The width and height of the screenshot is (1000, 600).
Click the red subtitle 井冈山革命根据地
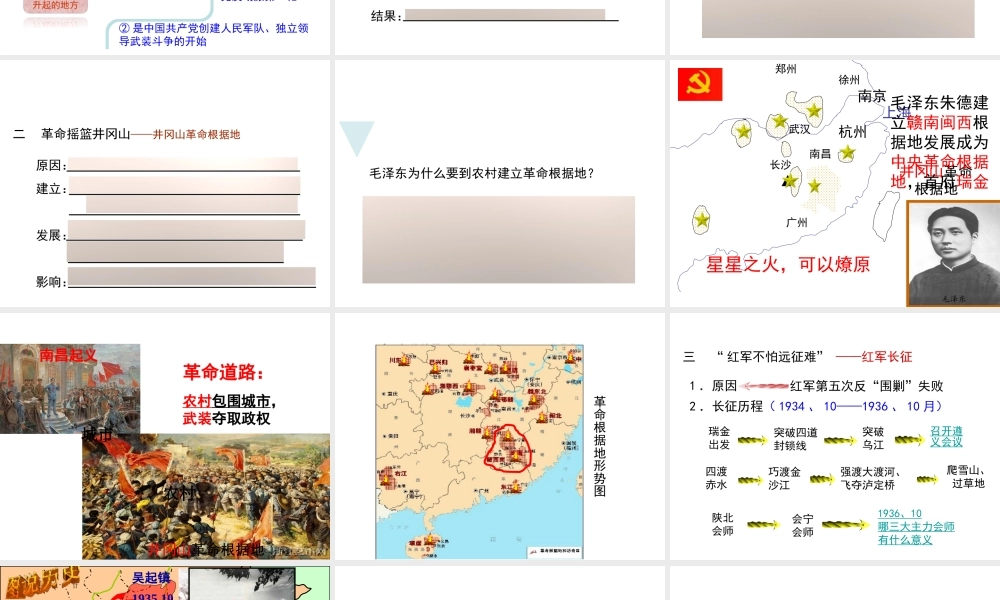click(x=196, y=135)
